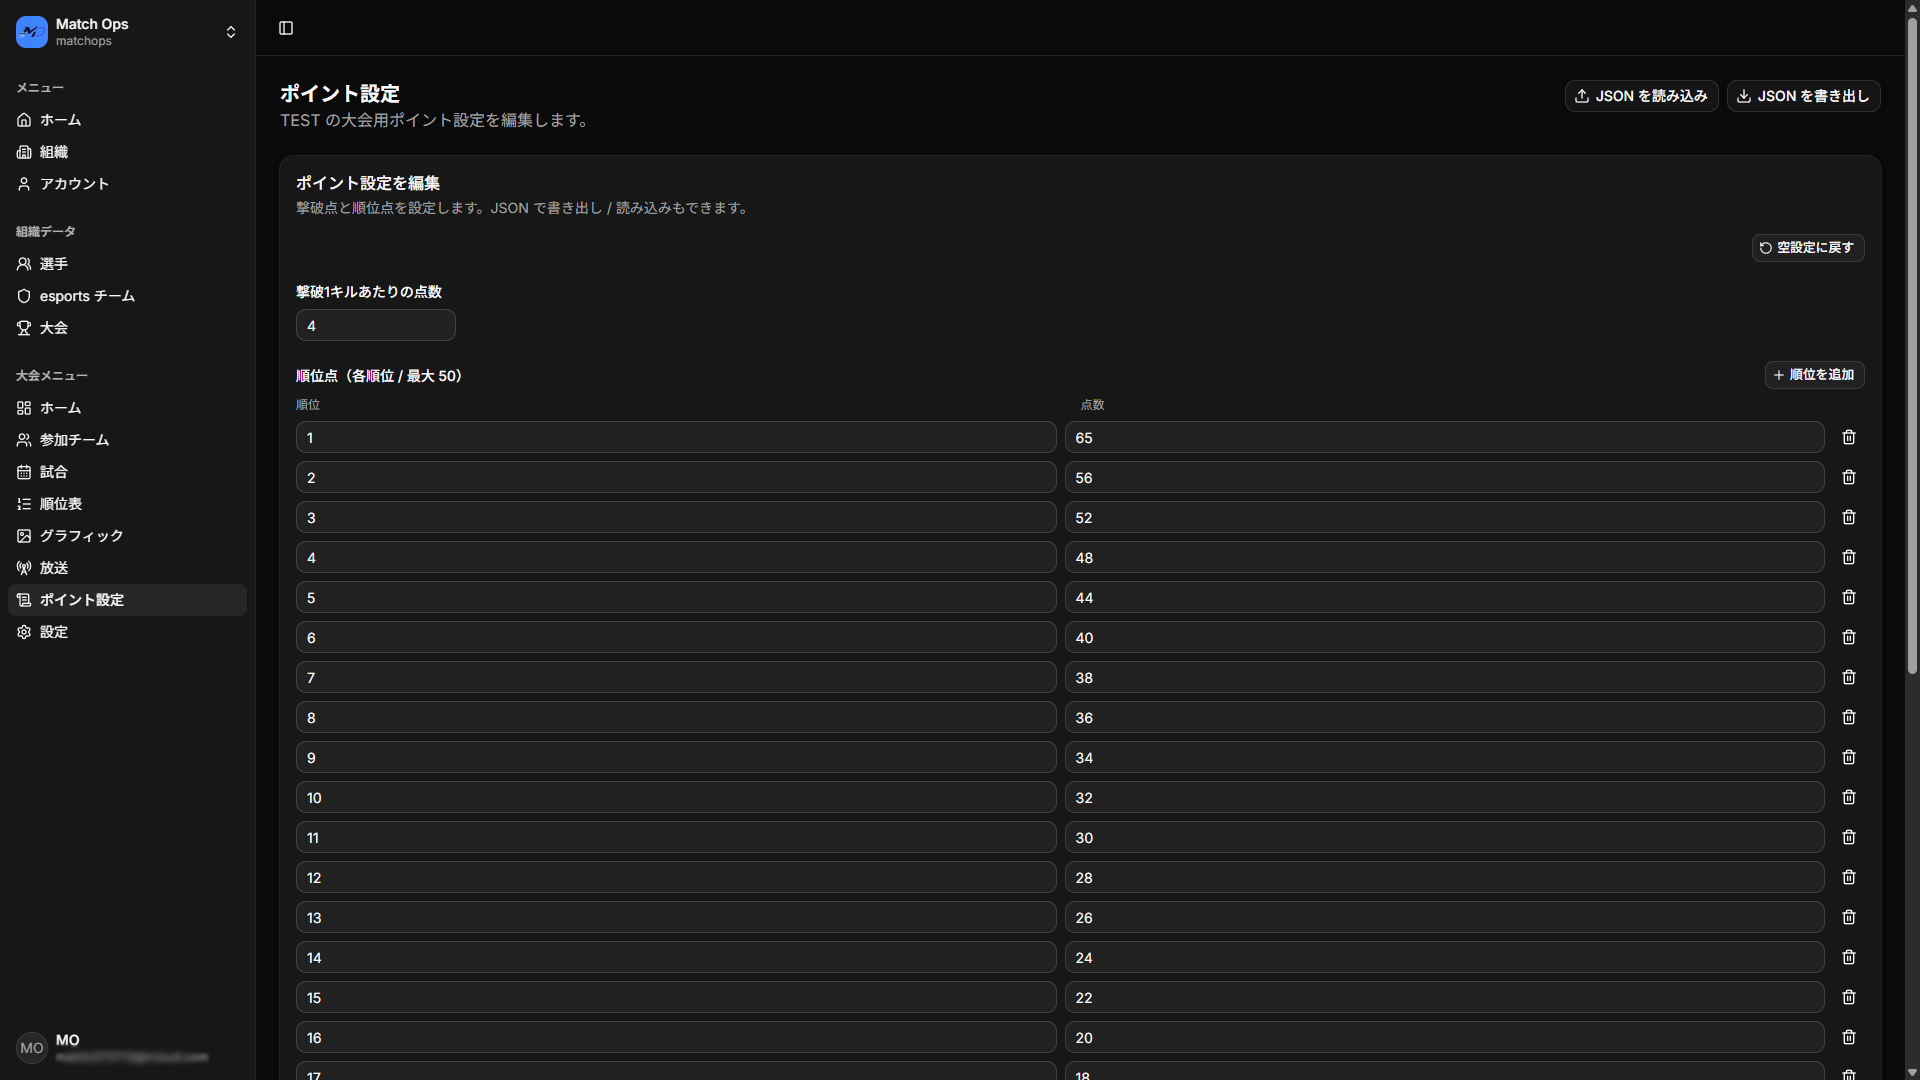1920x1080 pixels.
Task: Click the points field showing 65
Action: 1444,437
